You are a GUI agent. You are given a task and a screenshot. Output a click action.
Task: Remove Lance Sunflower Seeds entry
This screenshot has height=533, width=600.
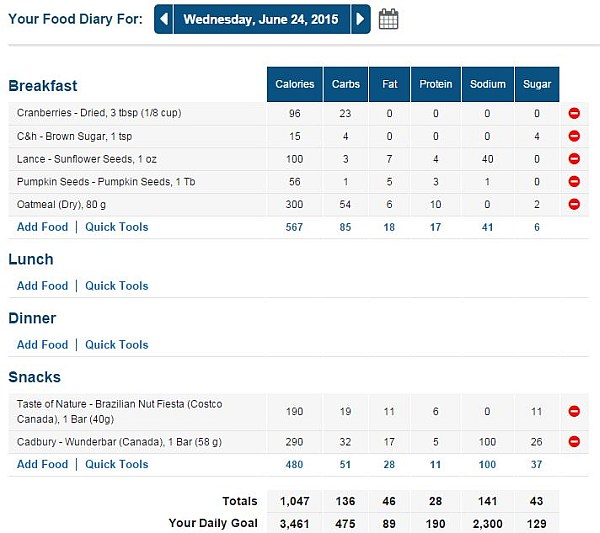point(574,159)
